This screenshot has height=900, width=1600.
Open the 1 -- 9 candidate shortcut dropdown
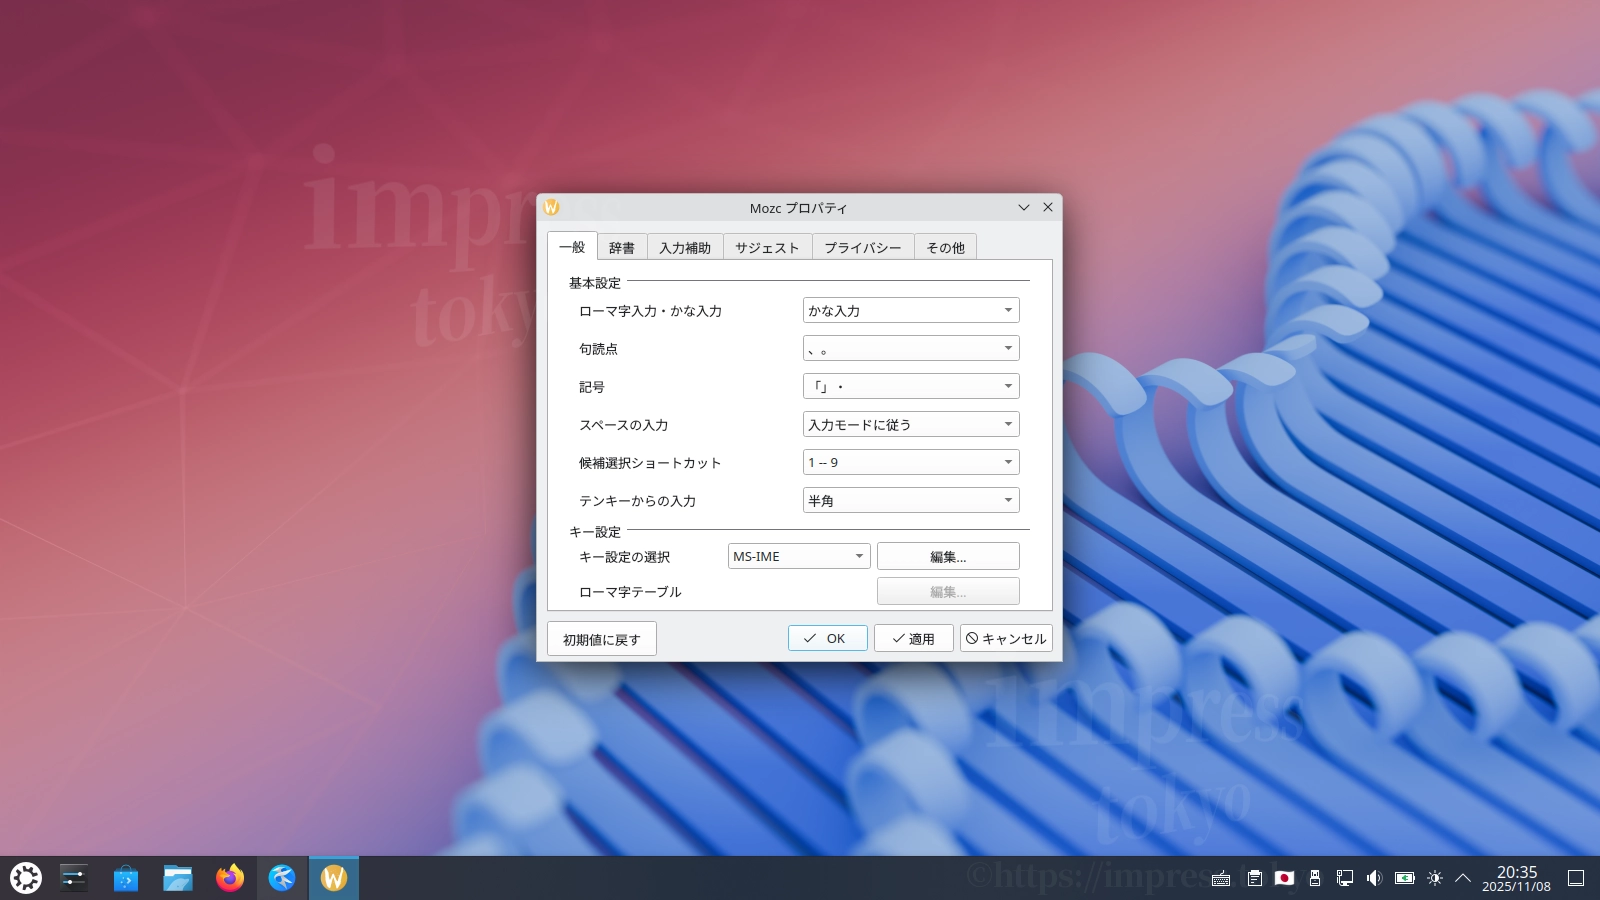tap(911, 463)
